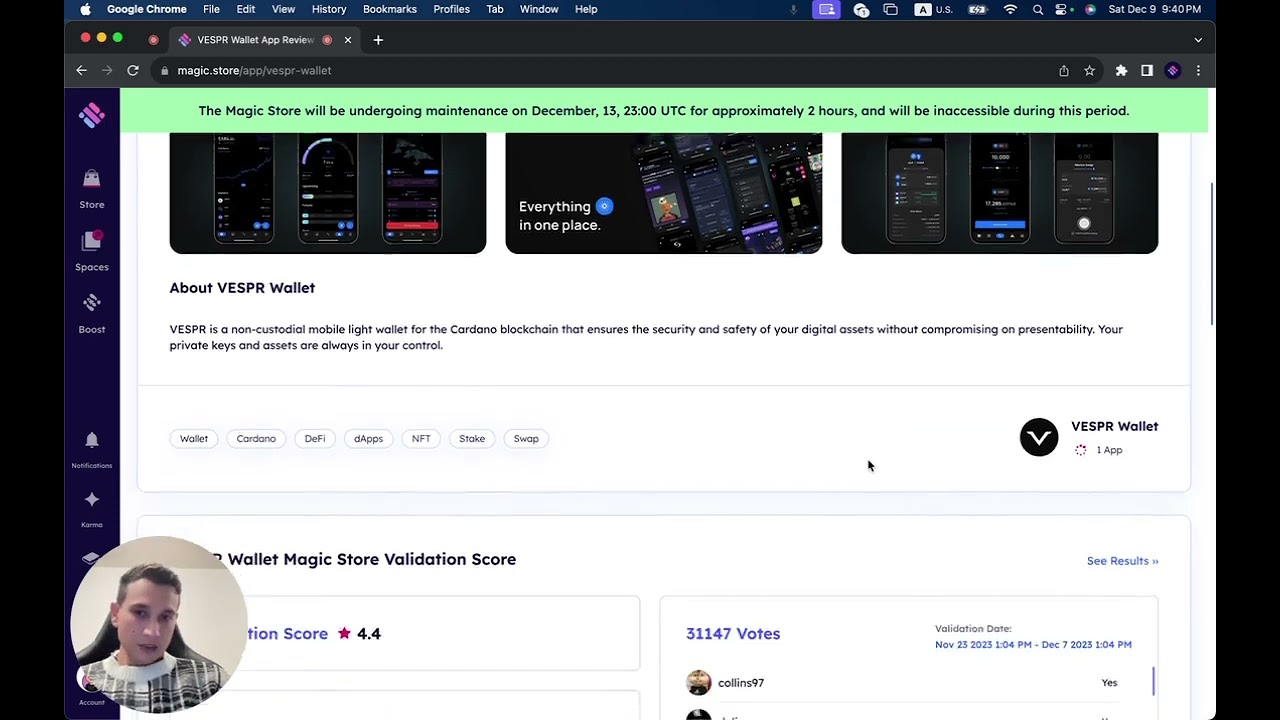Open the Edit menu
This screenshot has width=1280, height=720.
coord(246,9)
